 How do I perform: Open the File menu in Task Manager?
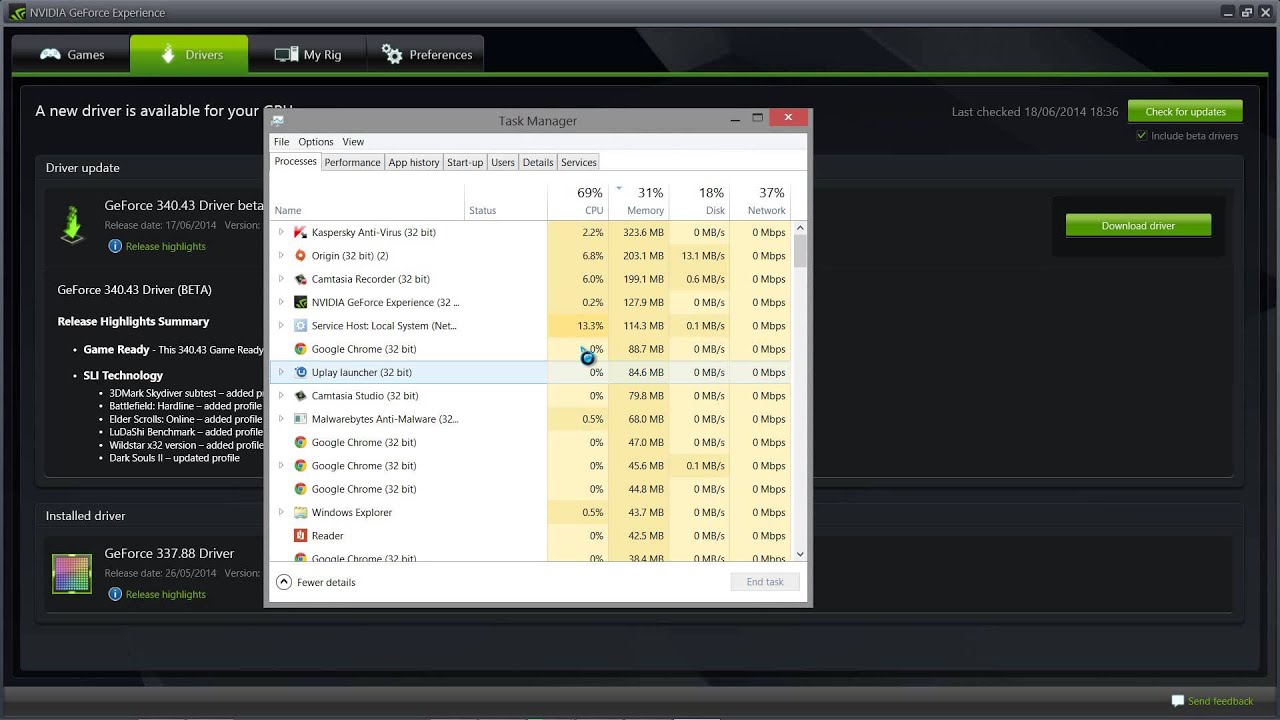click(282, 142)
